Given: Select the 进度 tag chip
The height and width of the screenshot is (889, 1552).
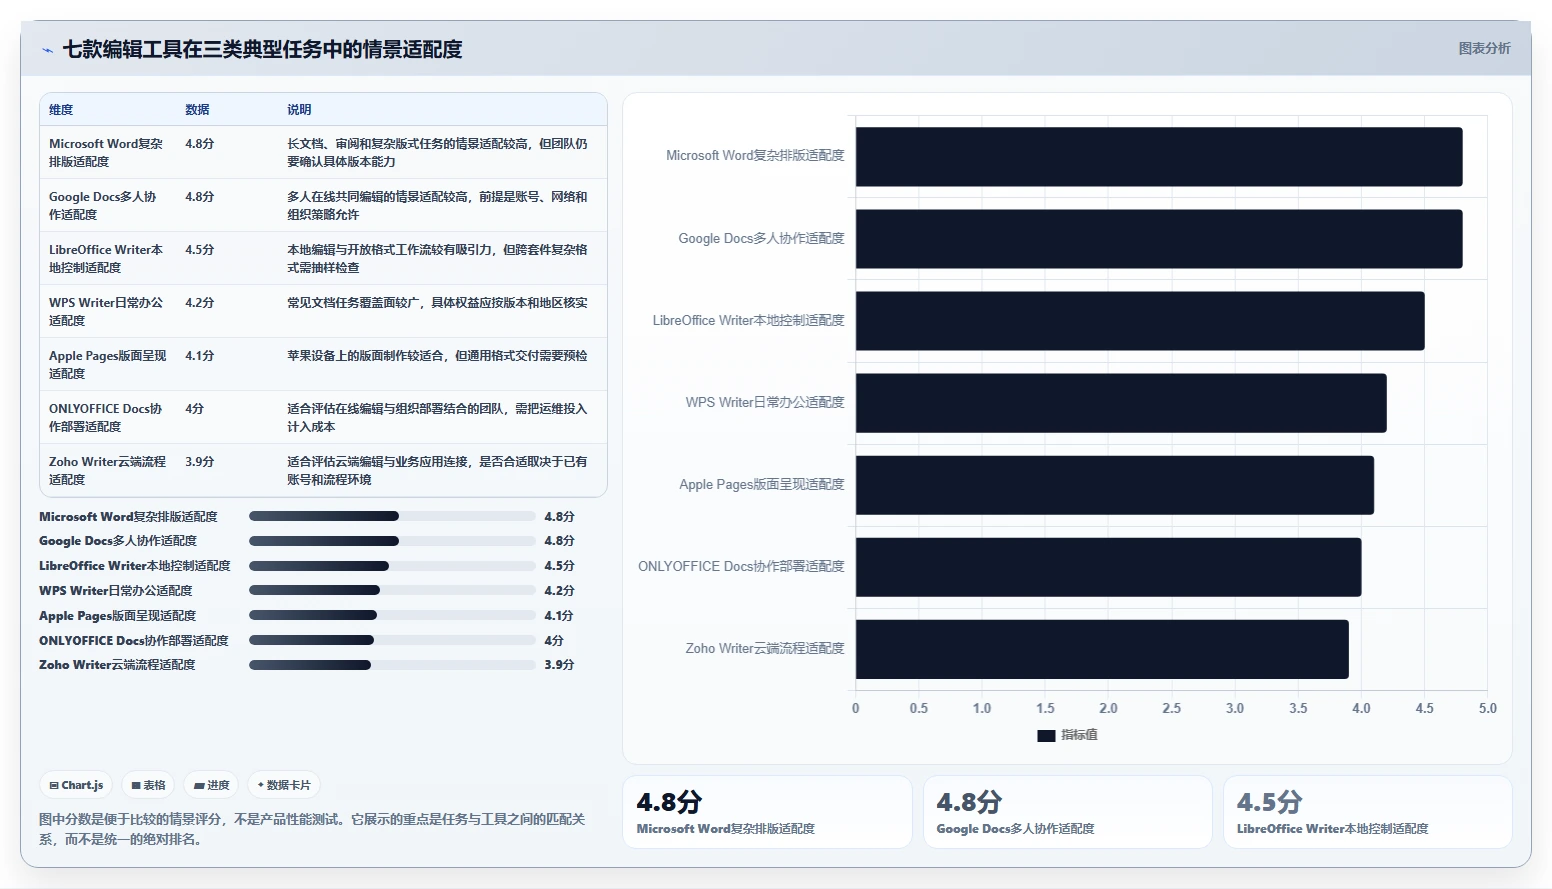Looking at the screenshot, I should 212,785.
